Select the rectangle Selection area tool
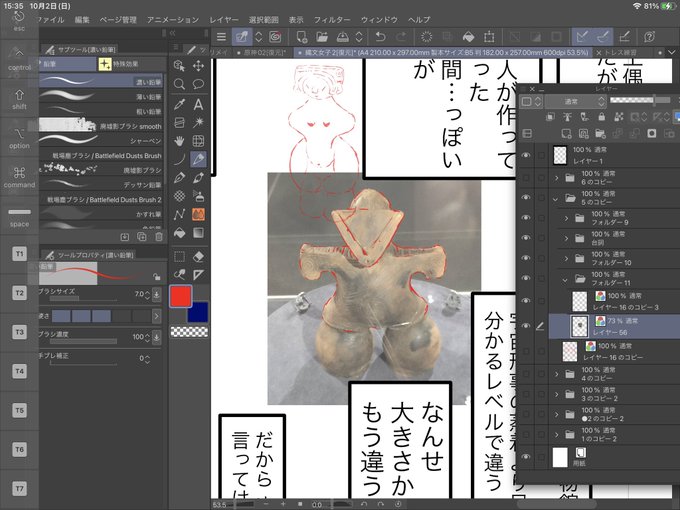 click(x=179, y=257)
